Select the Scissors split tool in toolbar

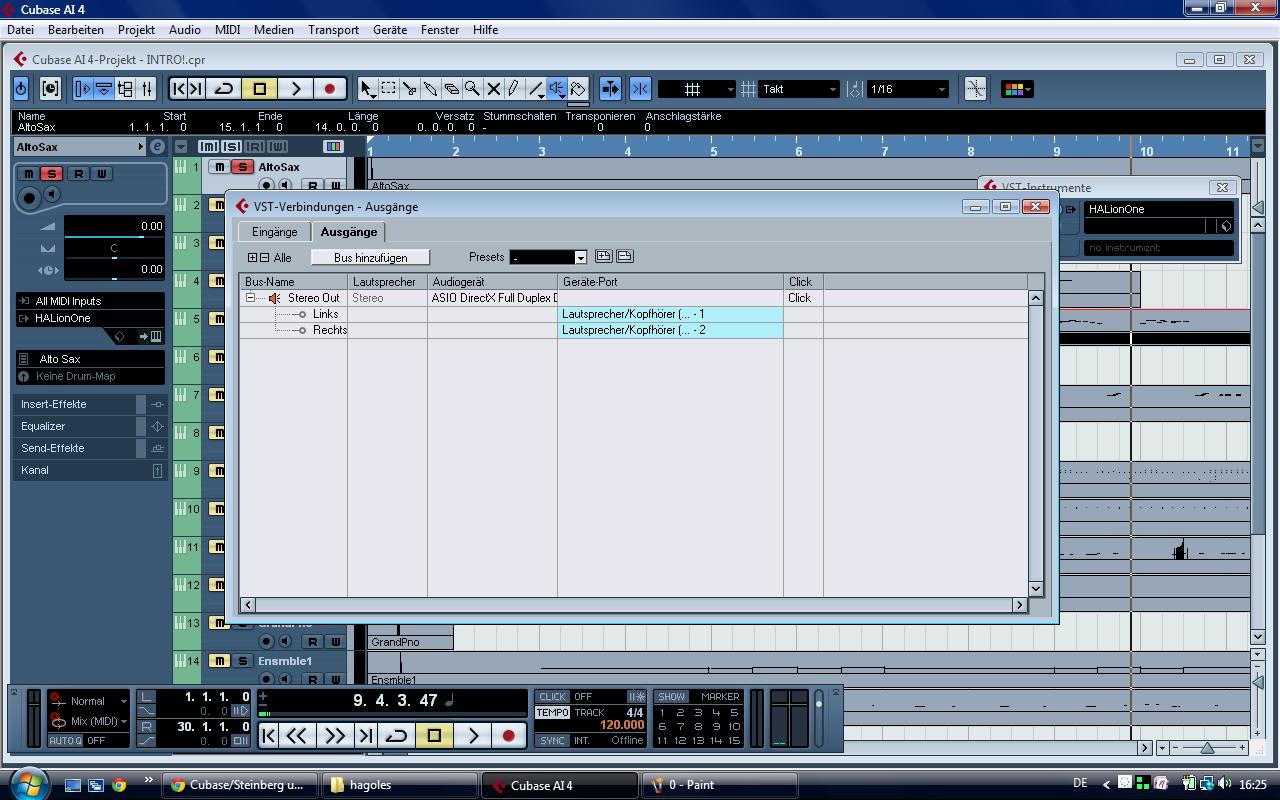[x=409, y=89]
